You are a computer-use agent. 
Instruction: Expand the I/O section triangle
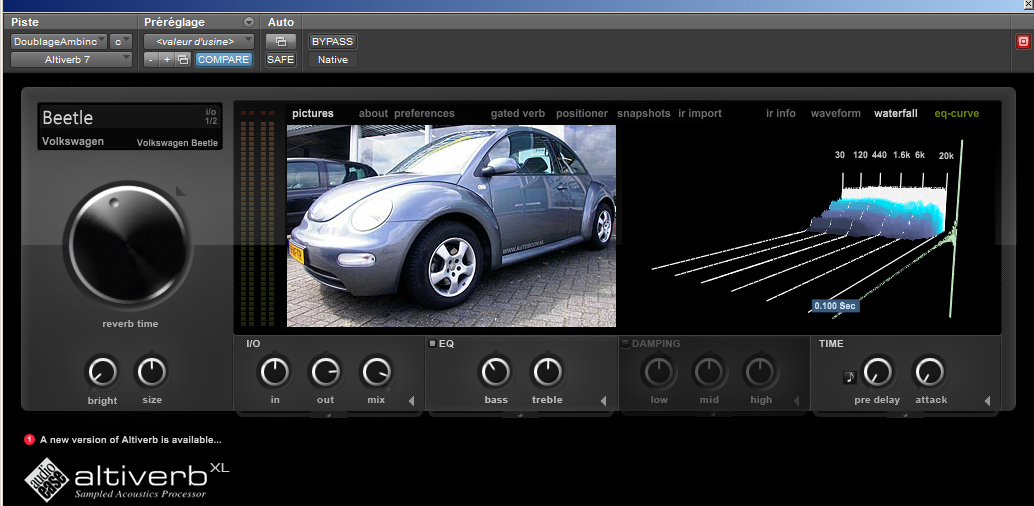click(411, 402)
